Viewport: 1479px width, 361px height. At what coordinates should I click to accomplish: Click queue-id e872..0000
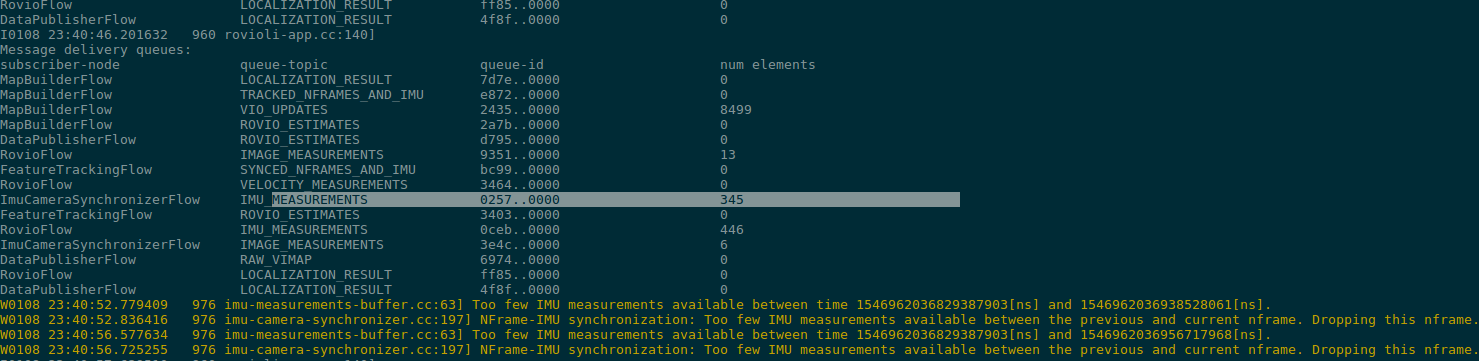(520, 95)
